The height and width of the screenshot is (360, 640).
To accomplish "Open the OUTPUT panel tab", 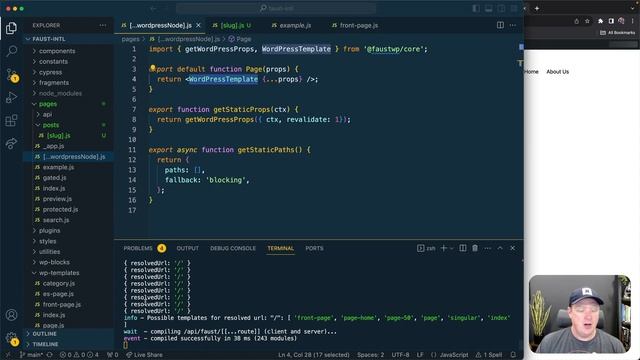I will (187, 248).
